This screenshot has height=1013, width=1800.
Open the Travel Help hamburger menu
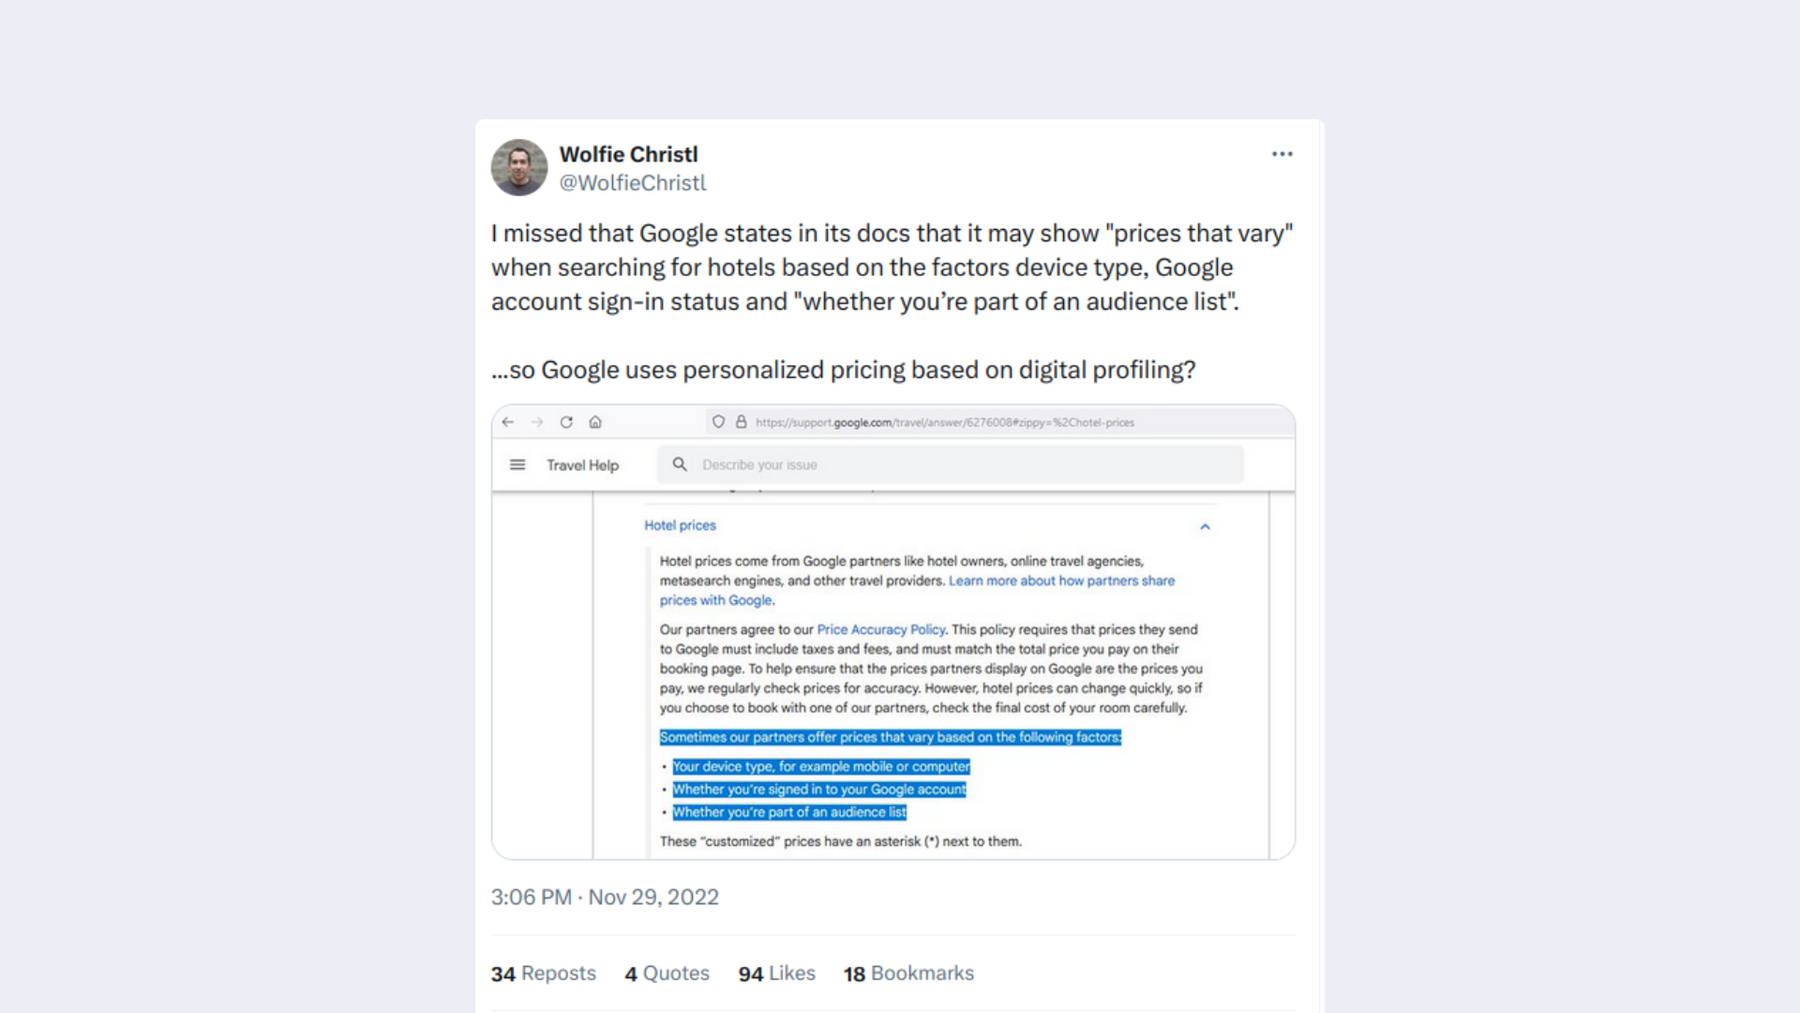click(x=517, y=465)
